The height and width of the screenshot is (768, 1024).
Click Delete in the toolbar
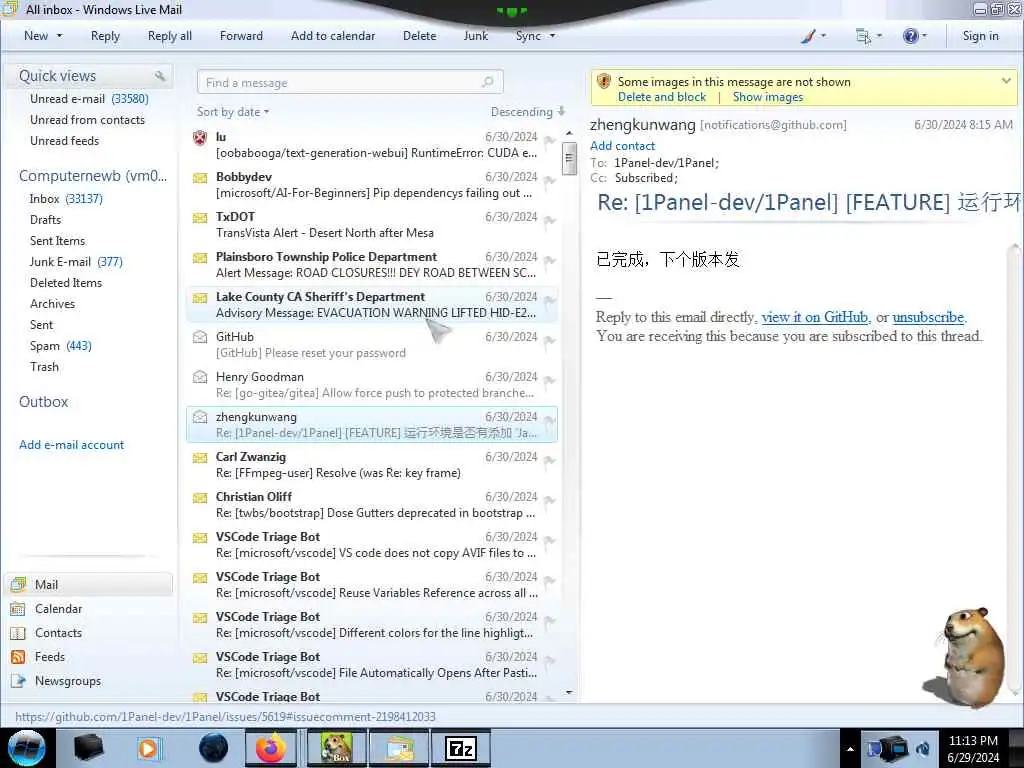tap(419, 36)
